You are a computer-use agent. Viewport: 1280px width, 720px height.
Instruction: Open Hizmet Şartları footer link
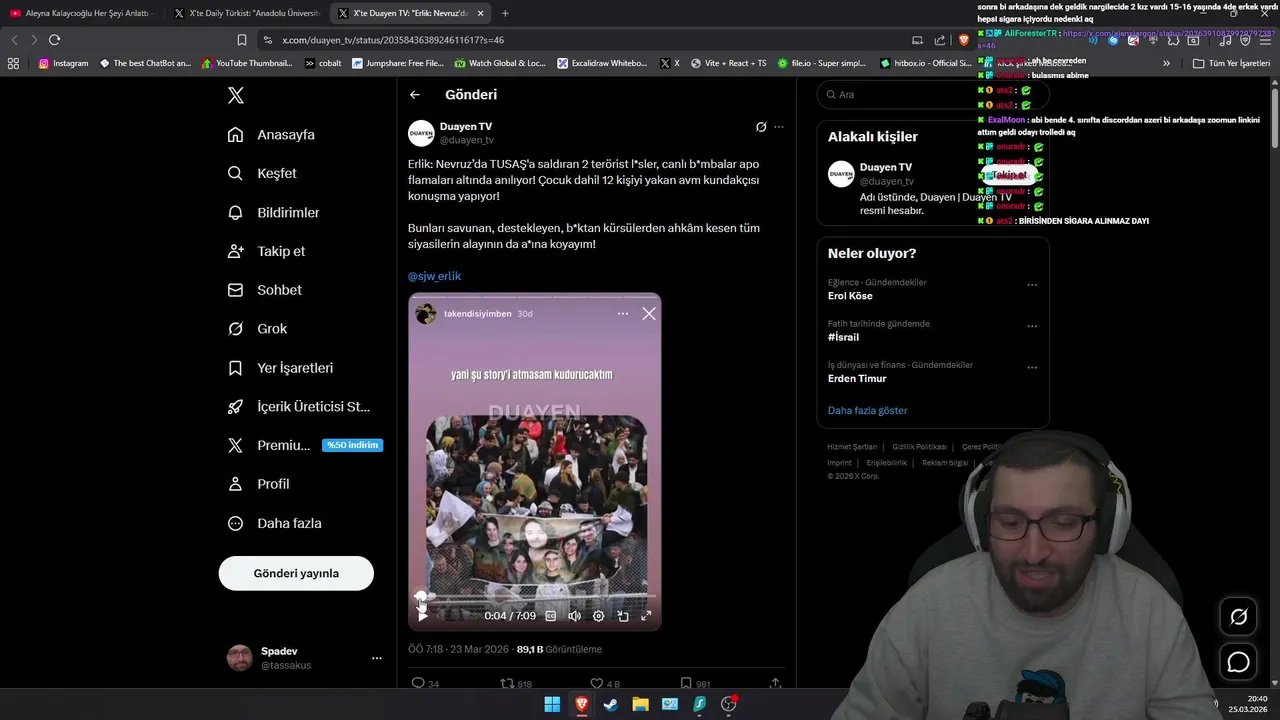[852, 447]
